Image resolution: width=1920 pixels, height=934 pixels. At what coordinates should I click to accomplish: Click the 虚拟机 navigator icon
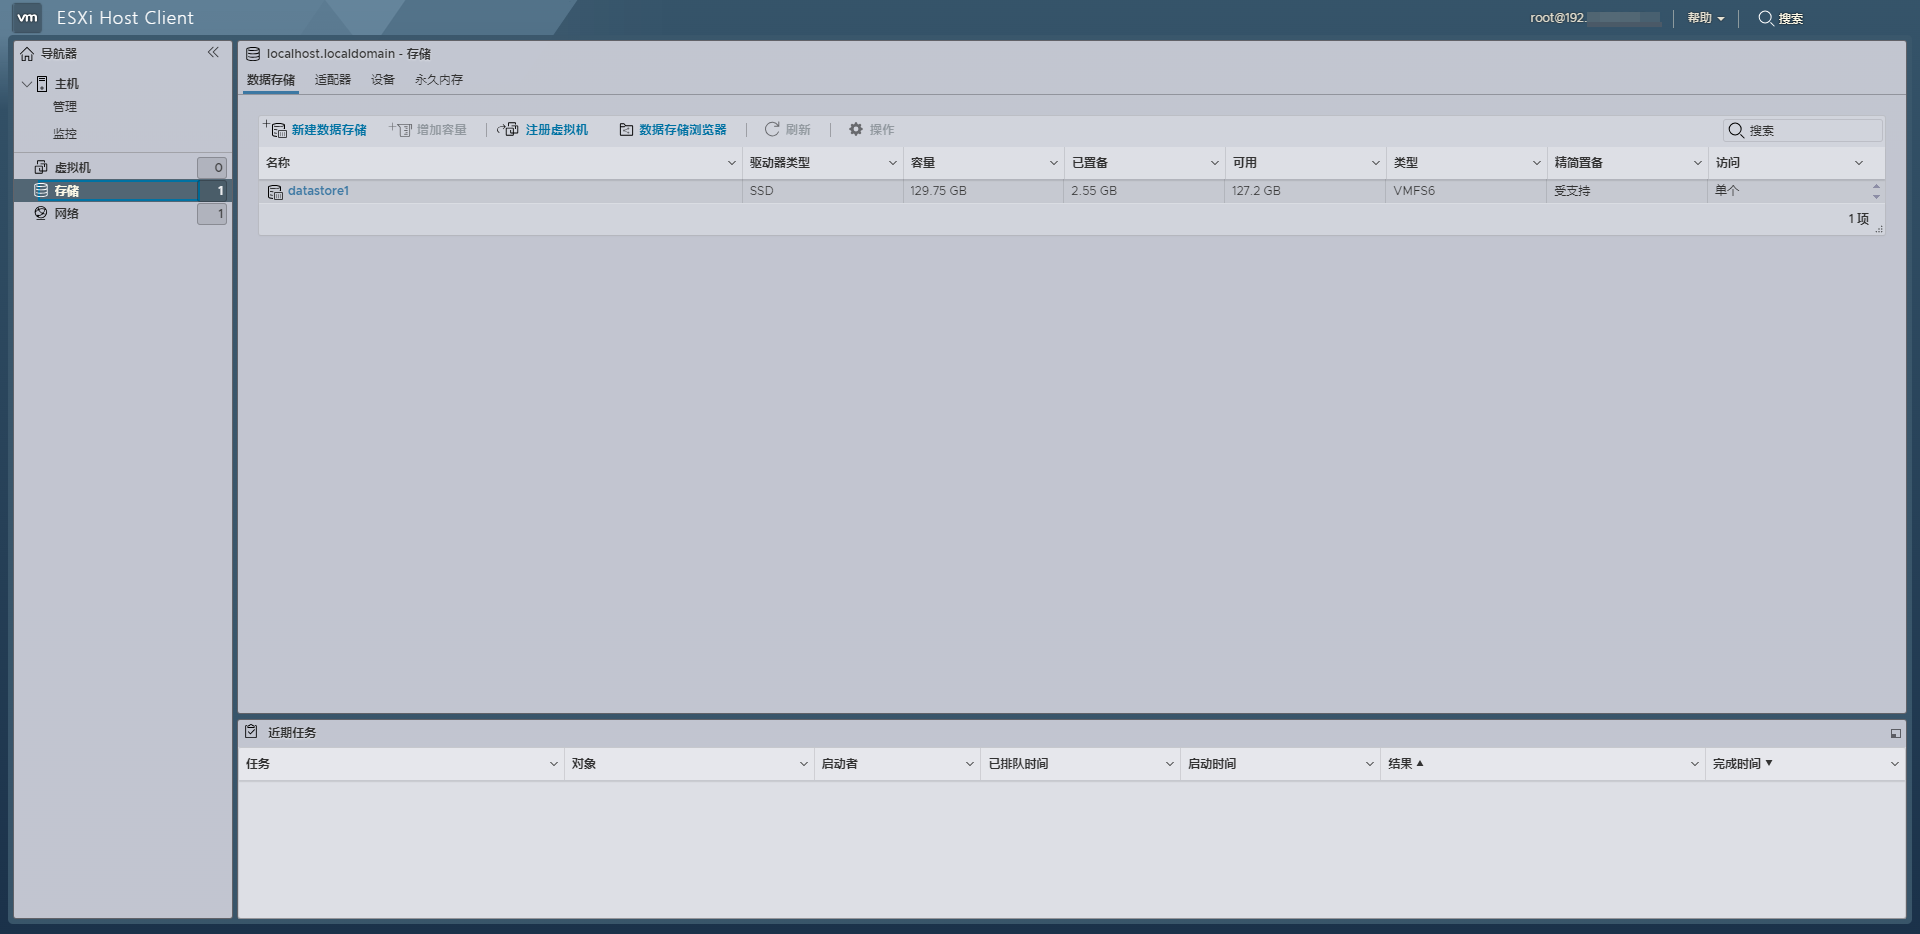[x=40, y=166]
